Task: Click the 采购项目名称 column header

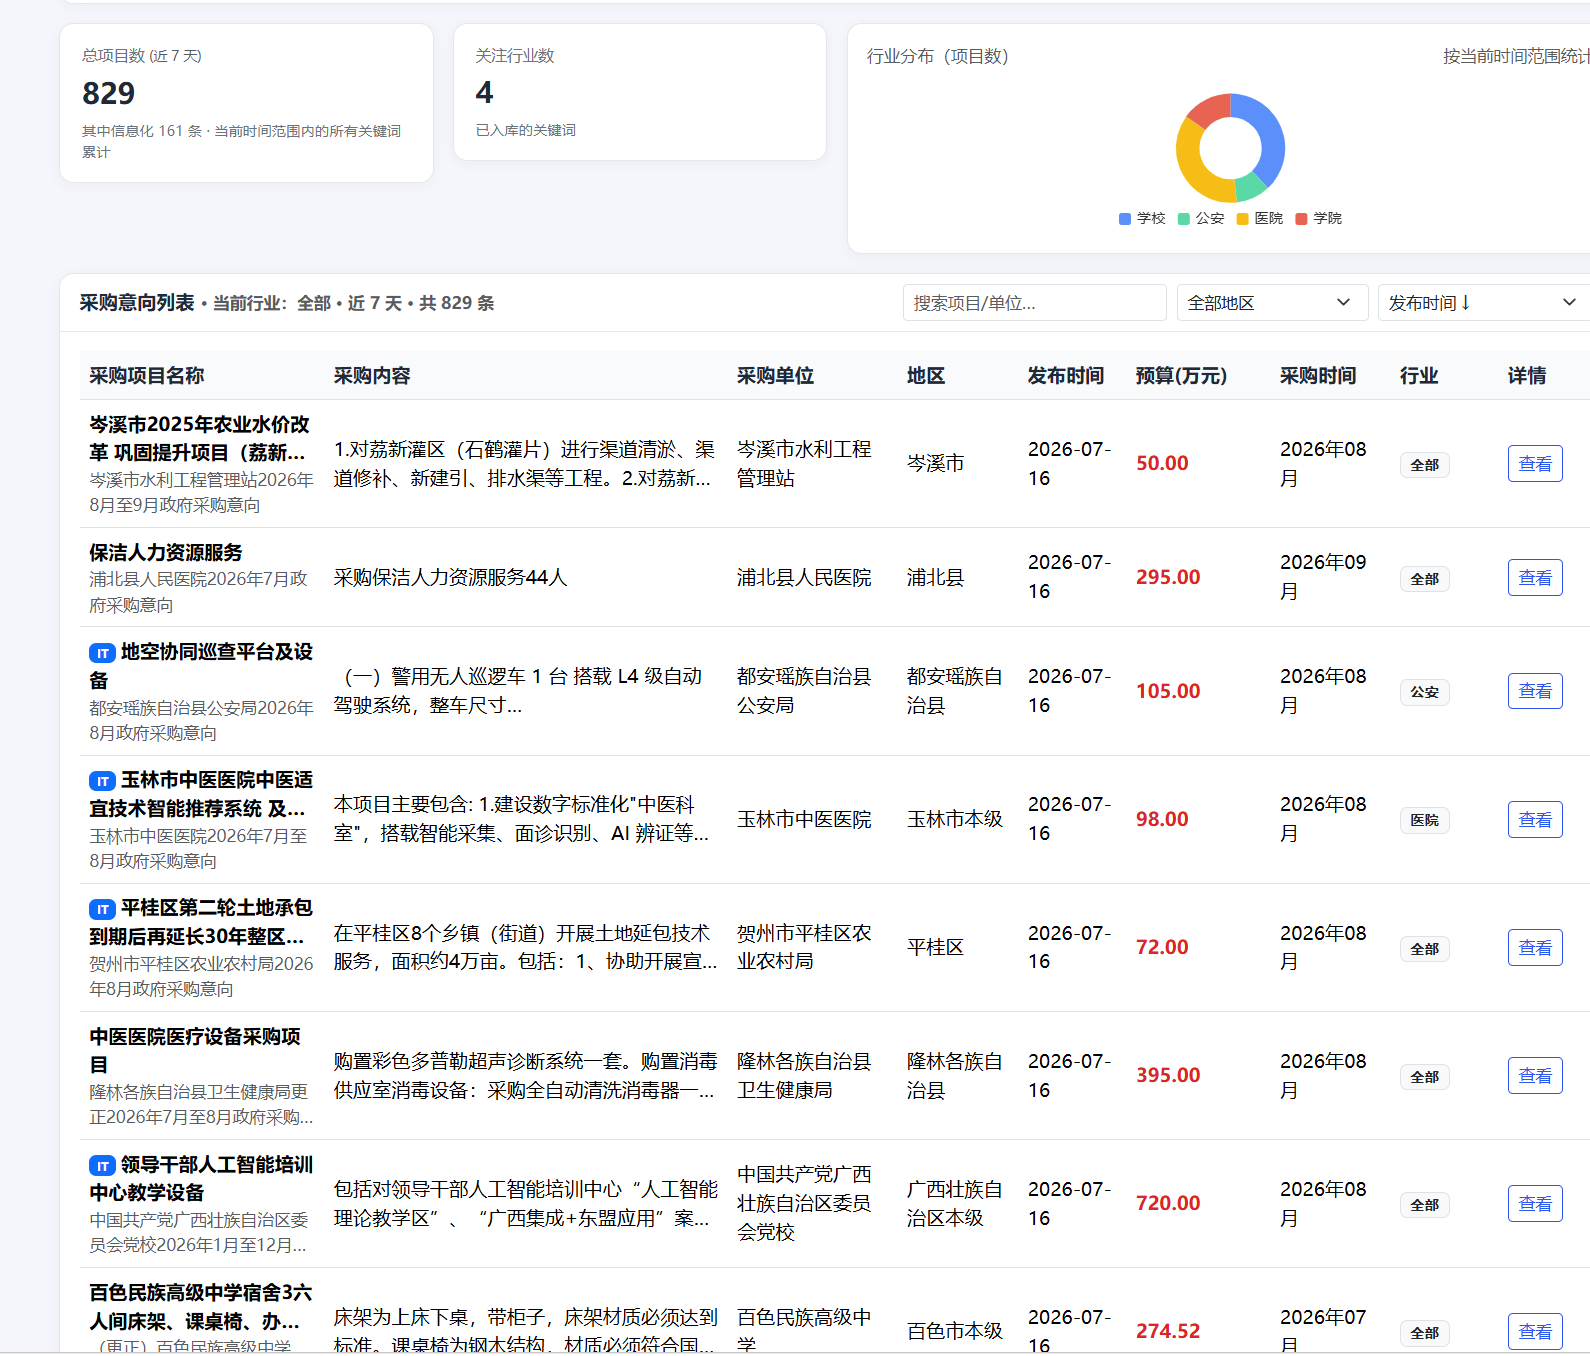Action: coord(147,376)
